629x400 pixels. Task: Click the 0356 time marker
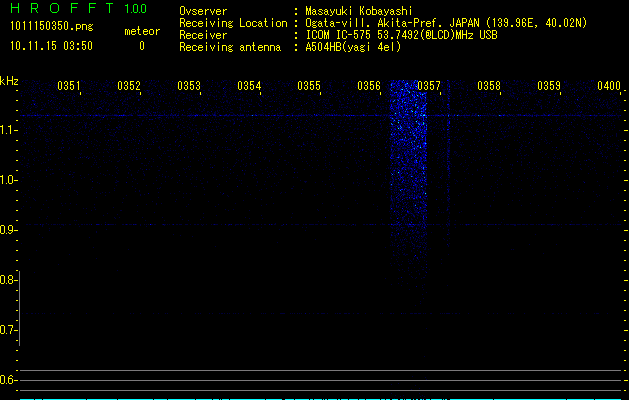[369, 86]
